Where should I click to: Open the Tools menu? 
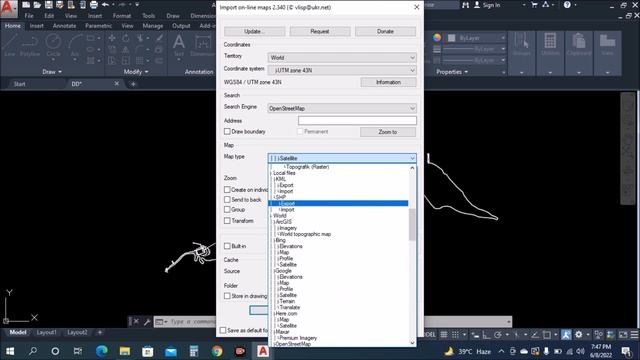pos(149,16)
